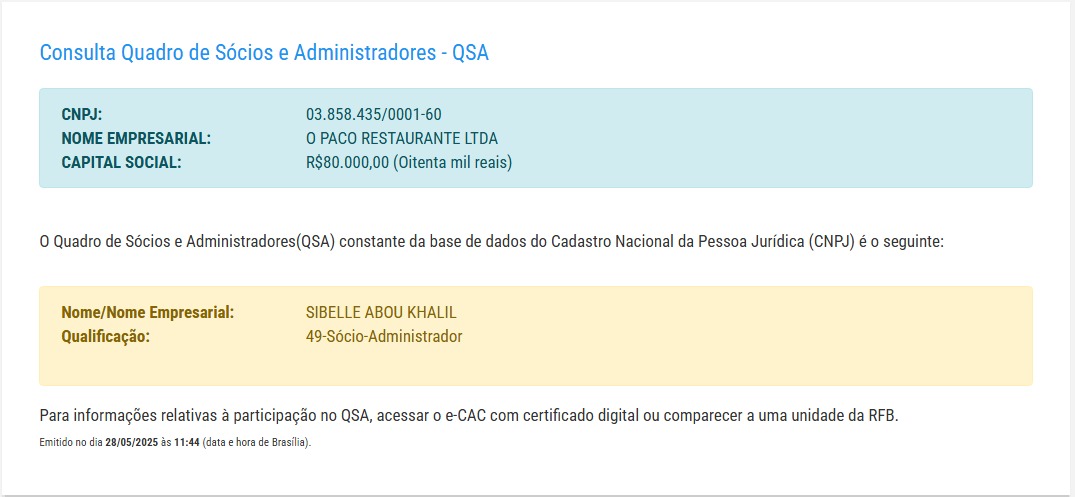Click the CAPITAL SOCIAL label
Image resolution: width=1075 pixels, height=497 pixels.
tap(121, 163)
